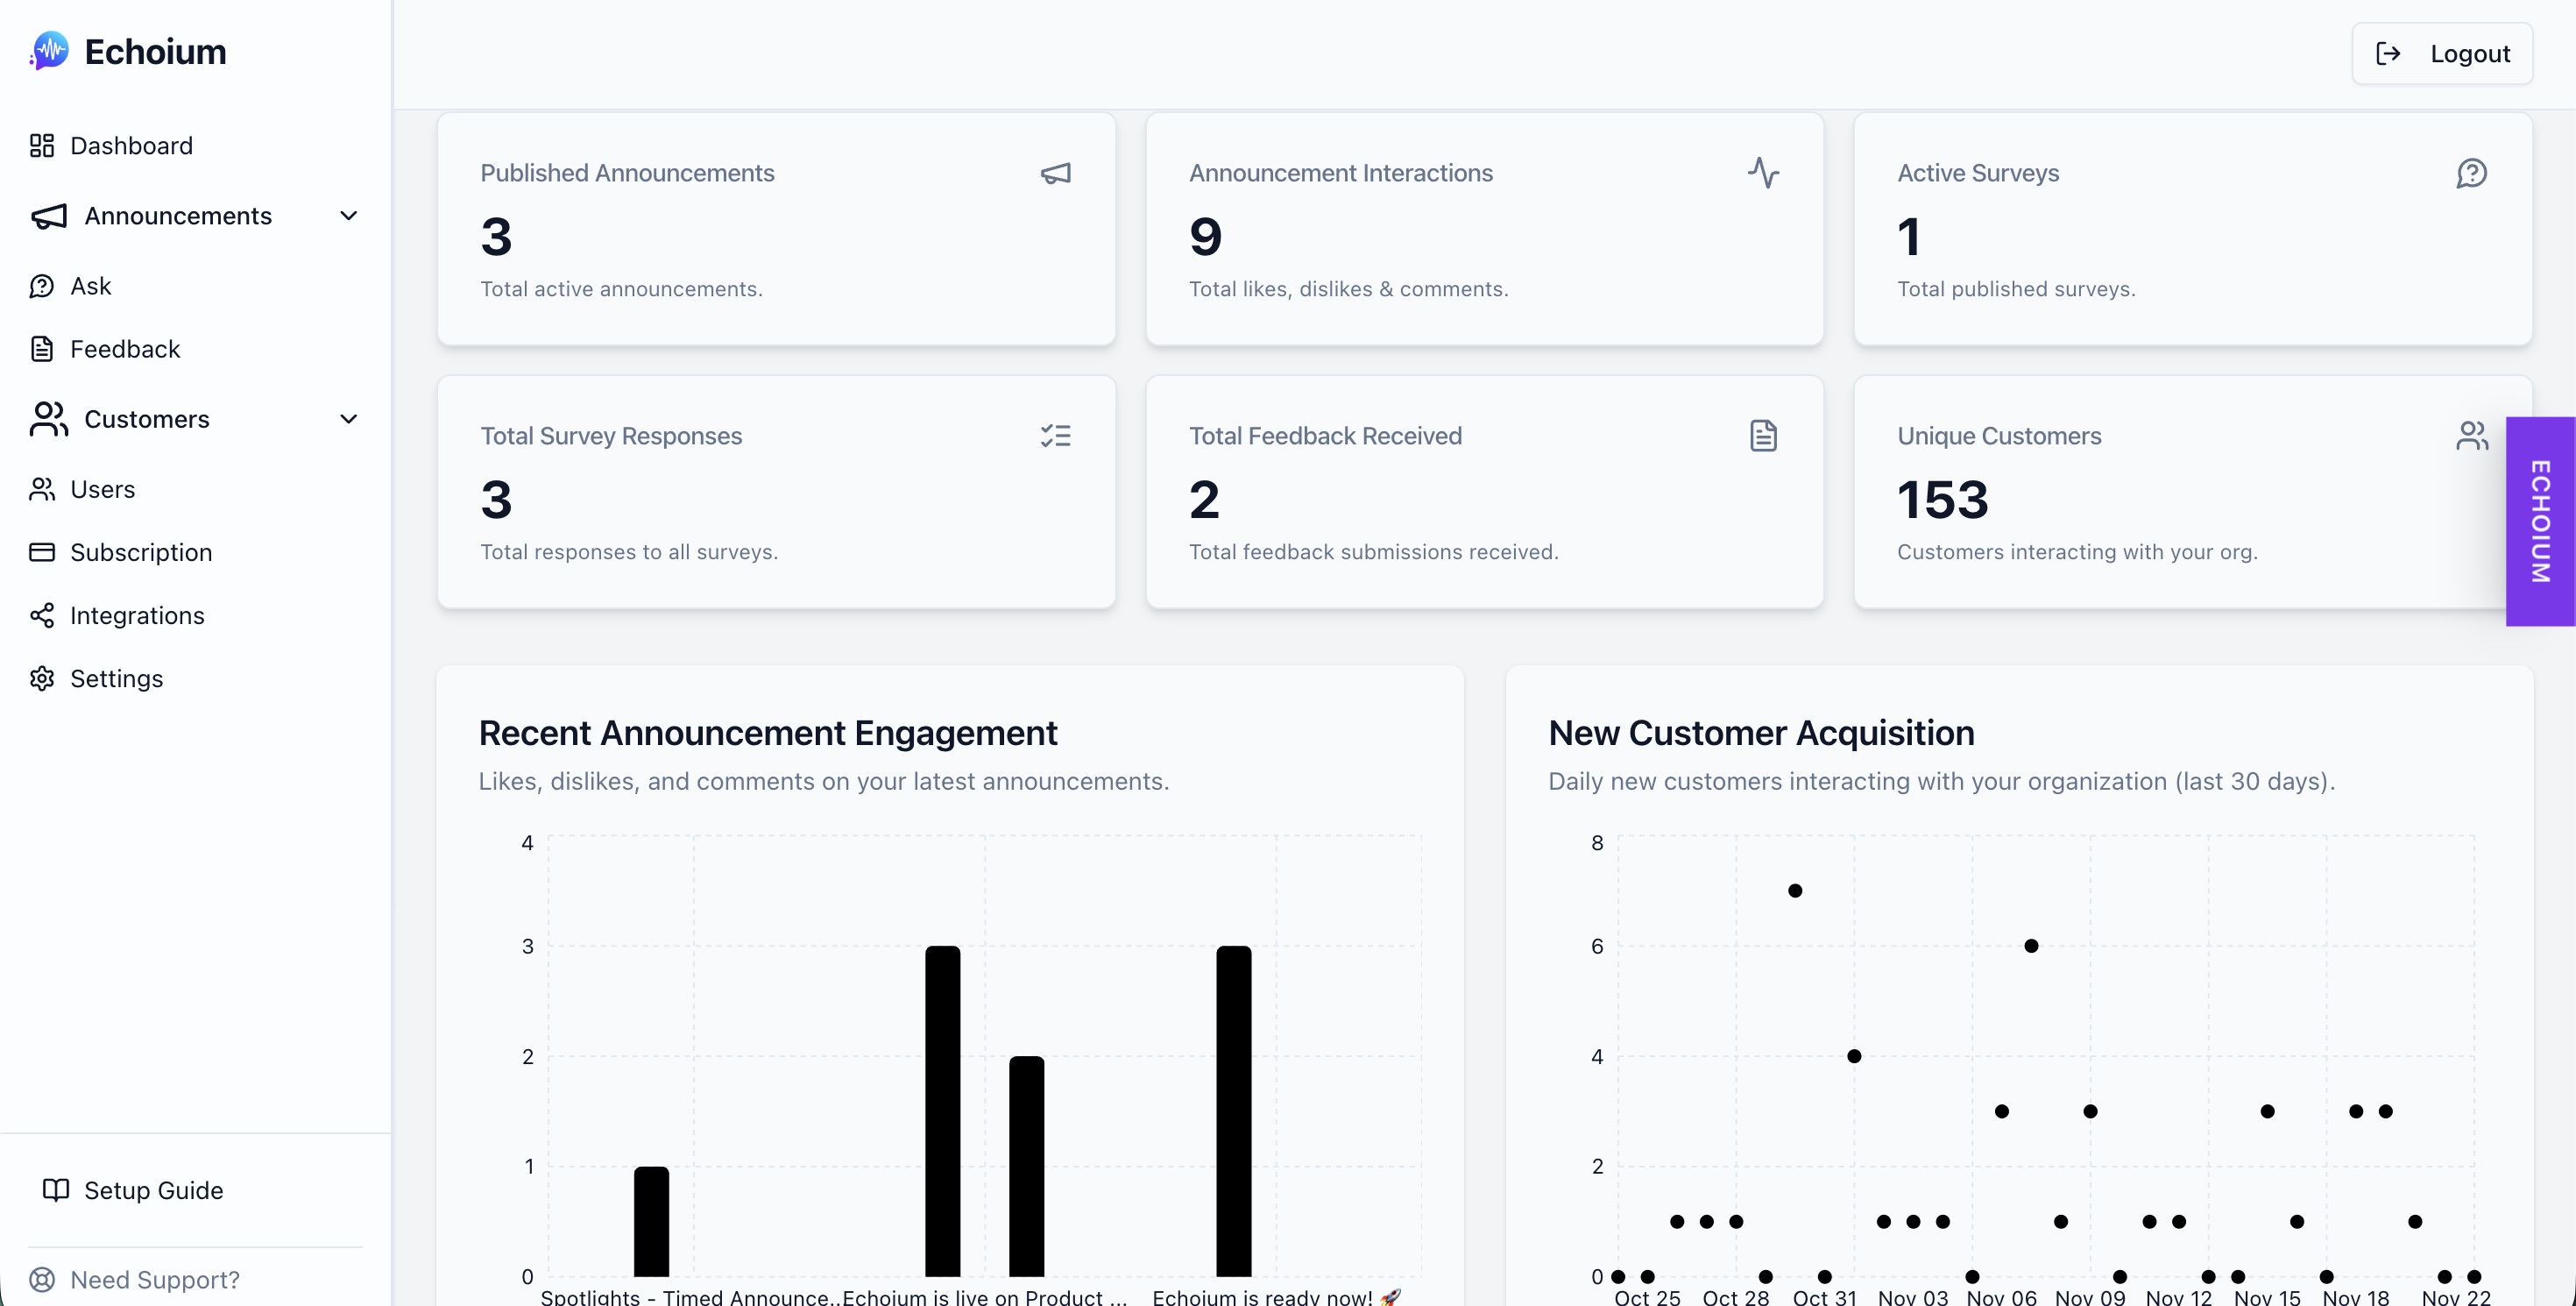Click the Integrations share icon in sidebar
Image resolution: width=2576 pixels, height=1306 pixels.
click(42, 615)
